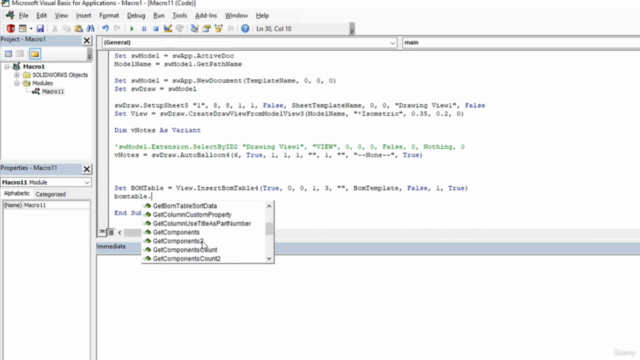Select the Modules folder label

[42, 83]
